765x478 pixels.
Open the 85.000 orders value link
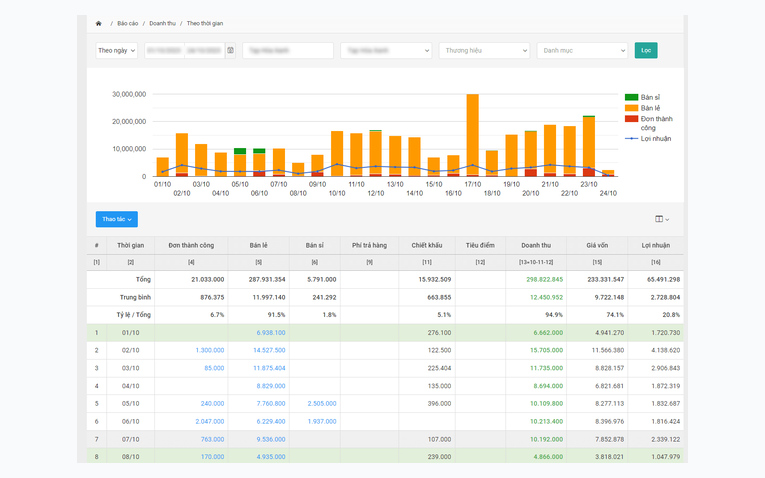click(x=214, y=368)
